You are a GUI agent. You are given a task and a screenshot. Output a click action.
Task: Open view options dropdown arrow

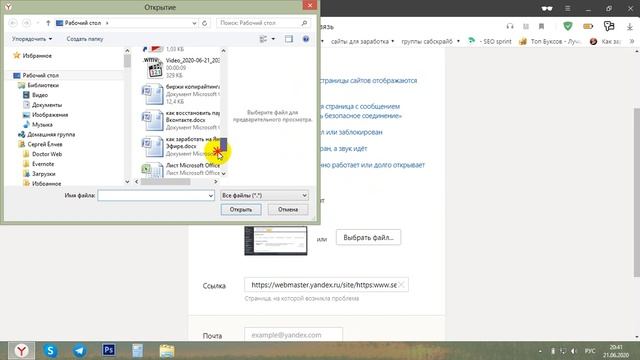tap(273, 39)
